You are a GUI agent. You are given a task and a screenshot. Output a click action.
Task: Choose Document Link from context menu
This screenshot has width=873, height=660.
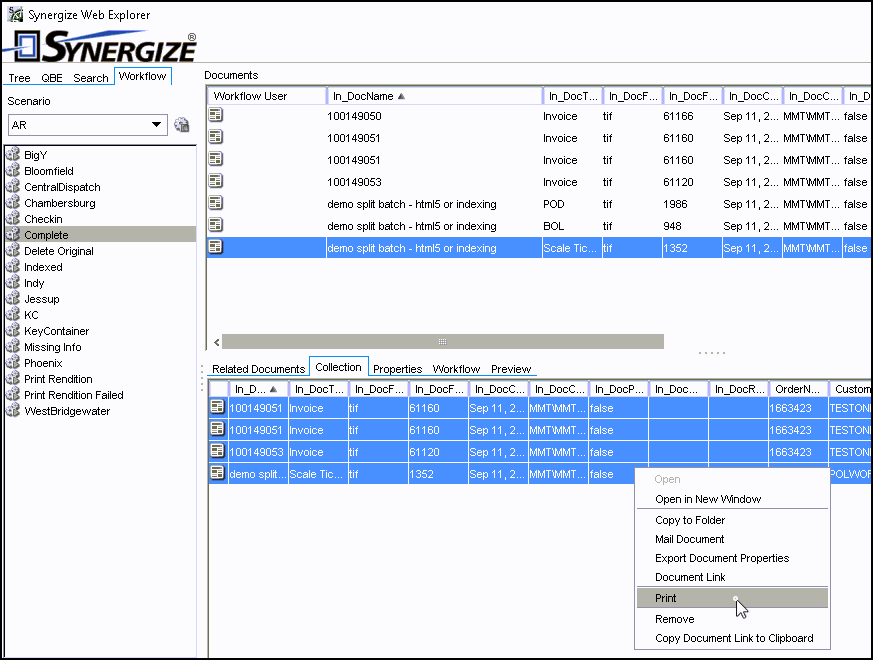pos(732,576)
